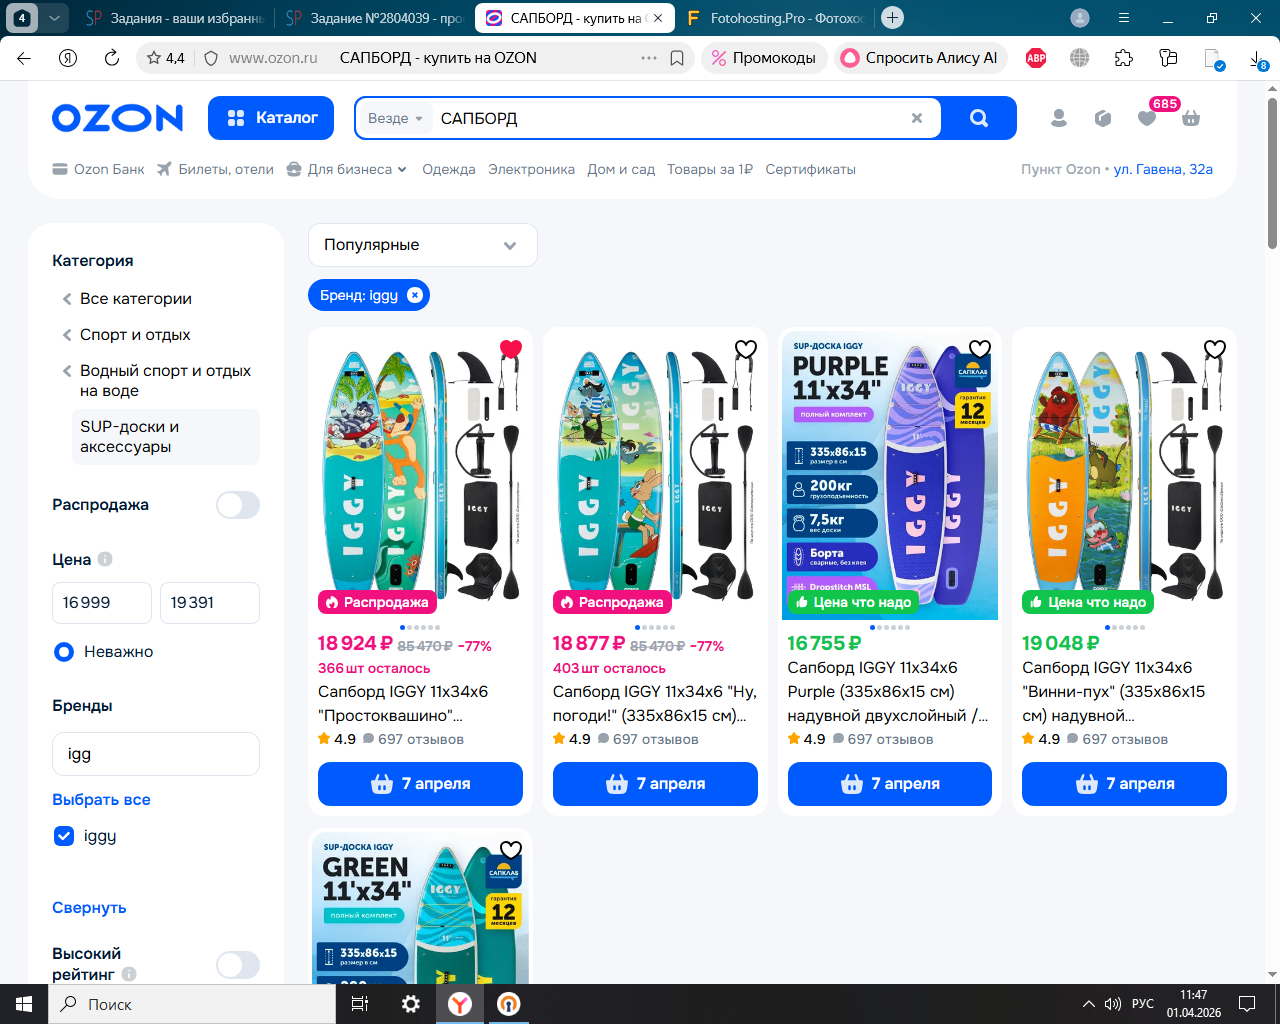
Task: Click the brand search field 'igg'
Action: [156, 754]
